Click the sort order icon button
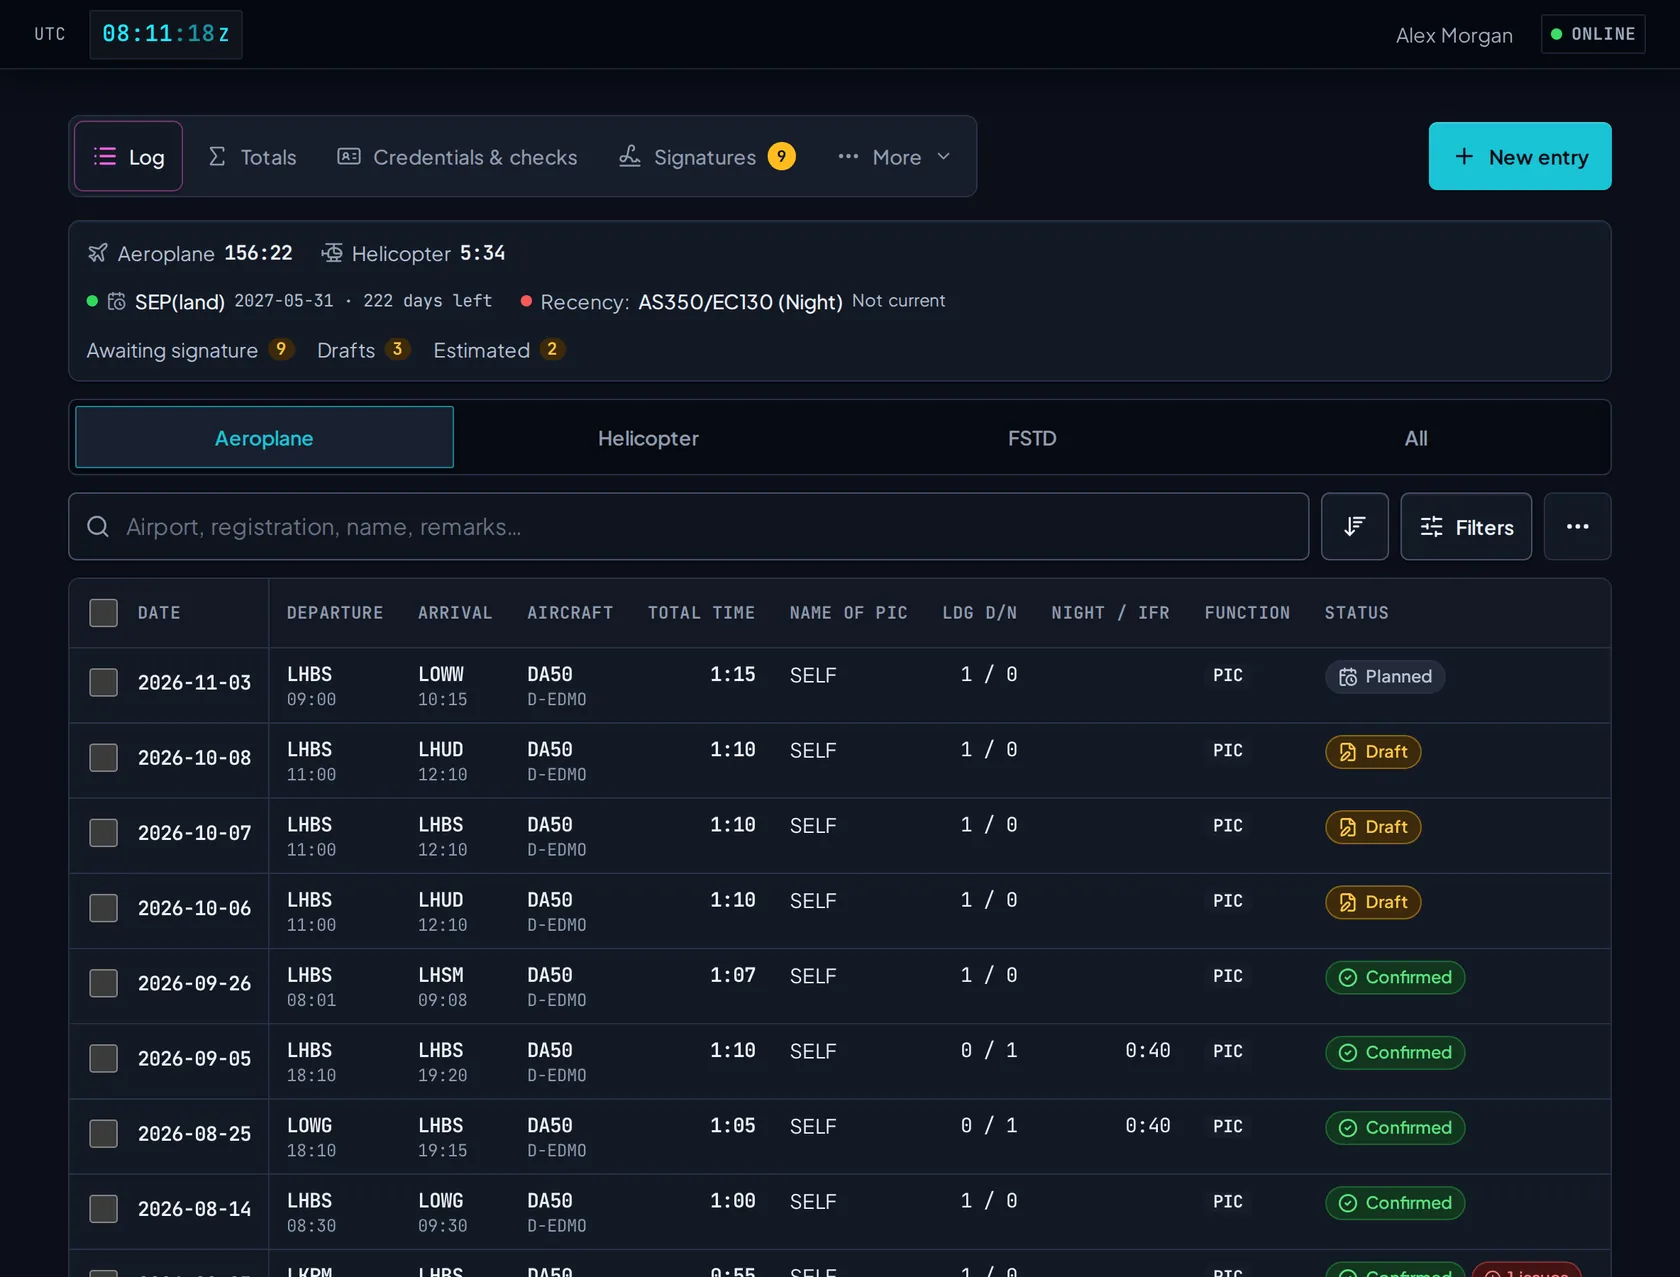Image resolution: width=1680 pixels, height=1277 pixels. (x=1354, y=526)
